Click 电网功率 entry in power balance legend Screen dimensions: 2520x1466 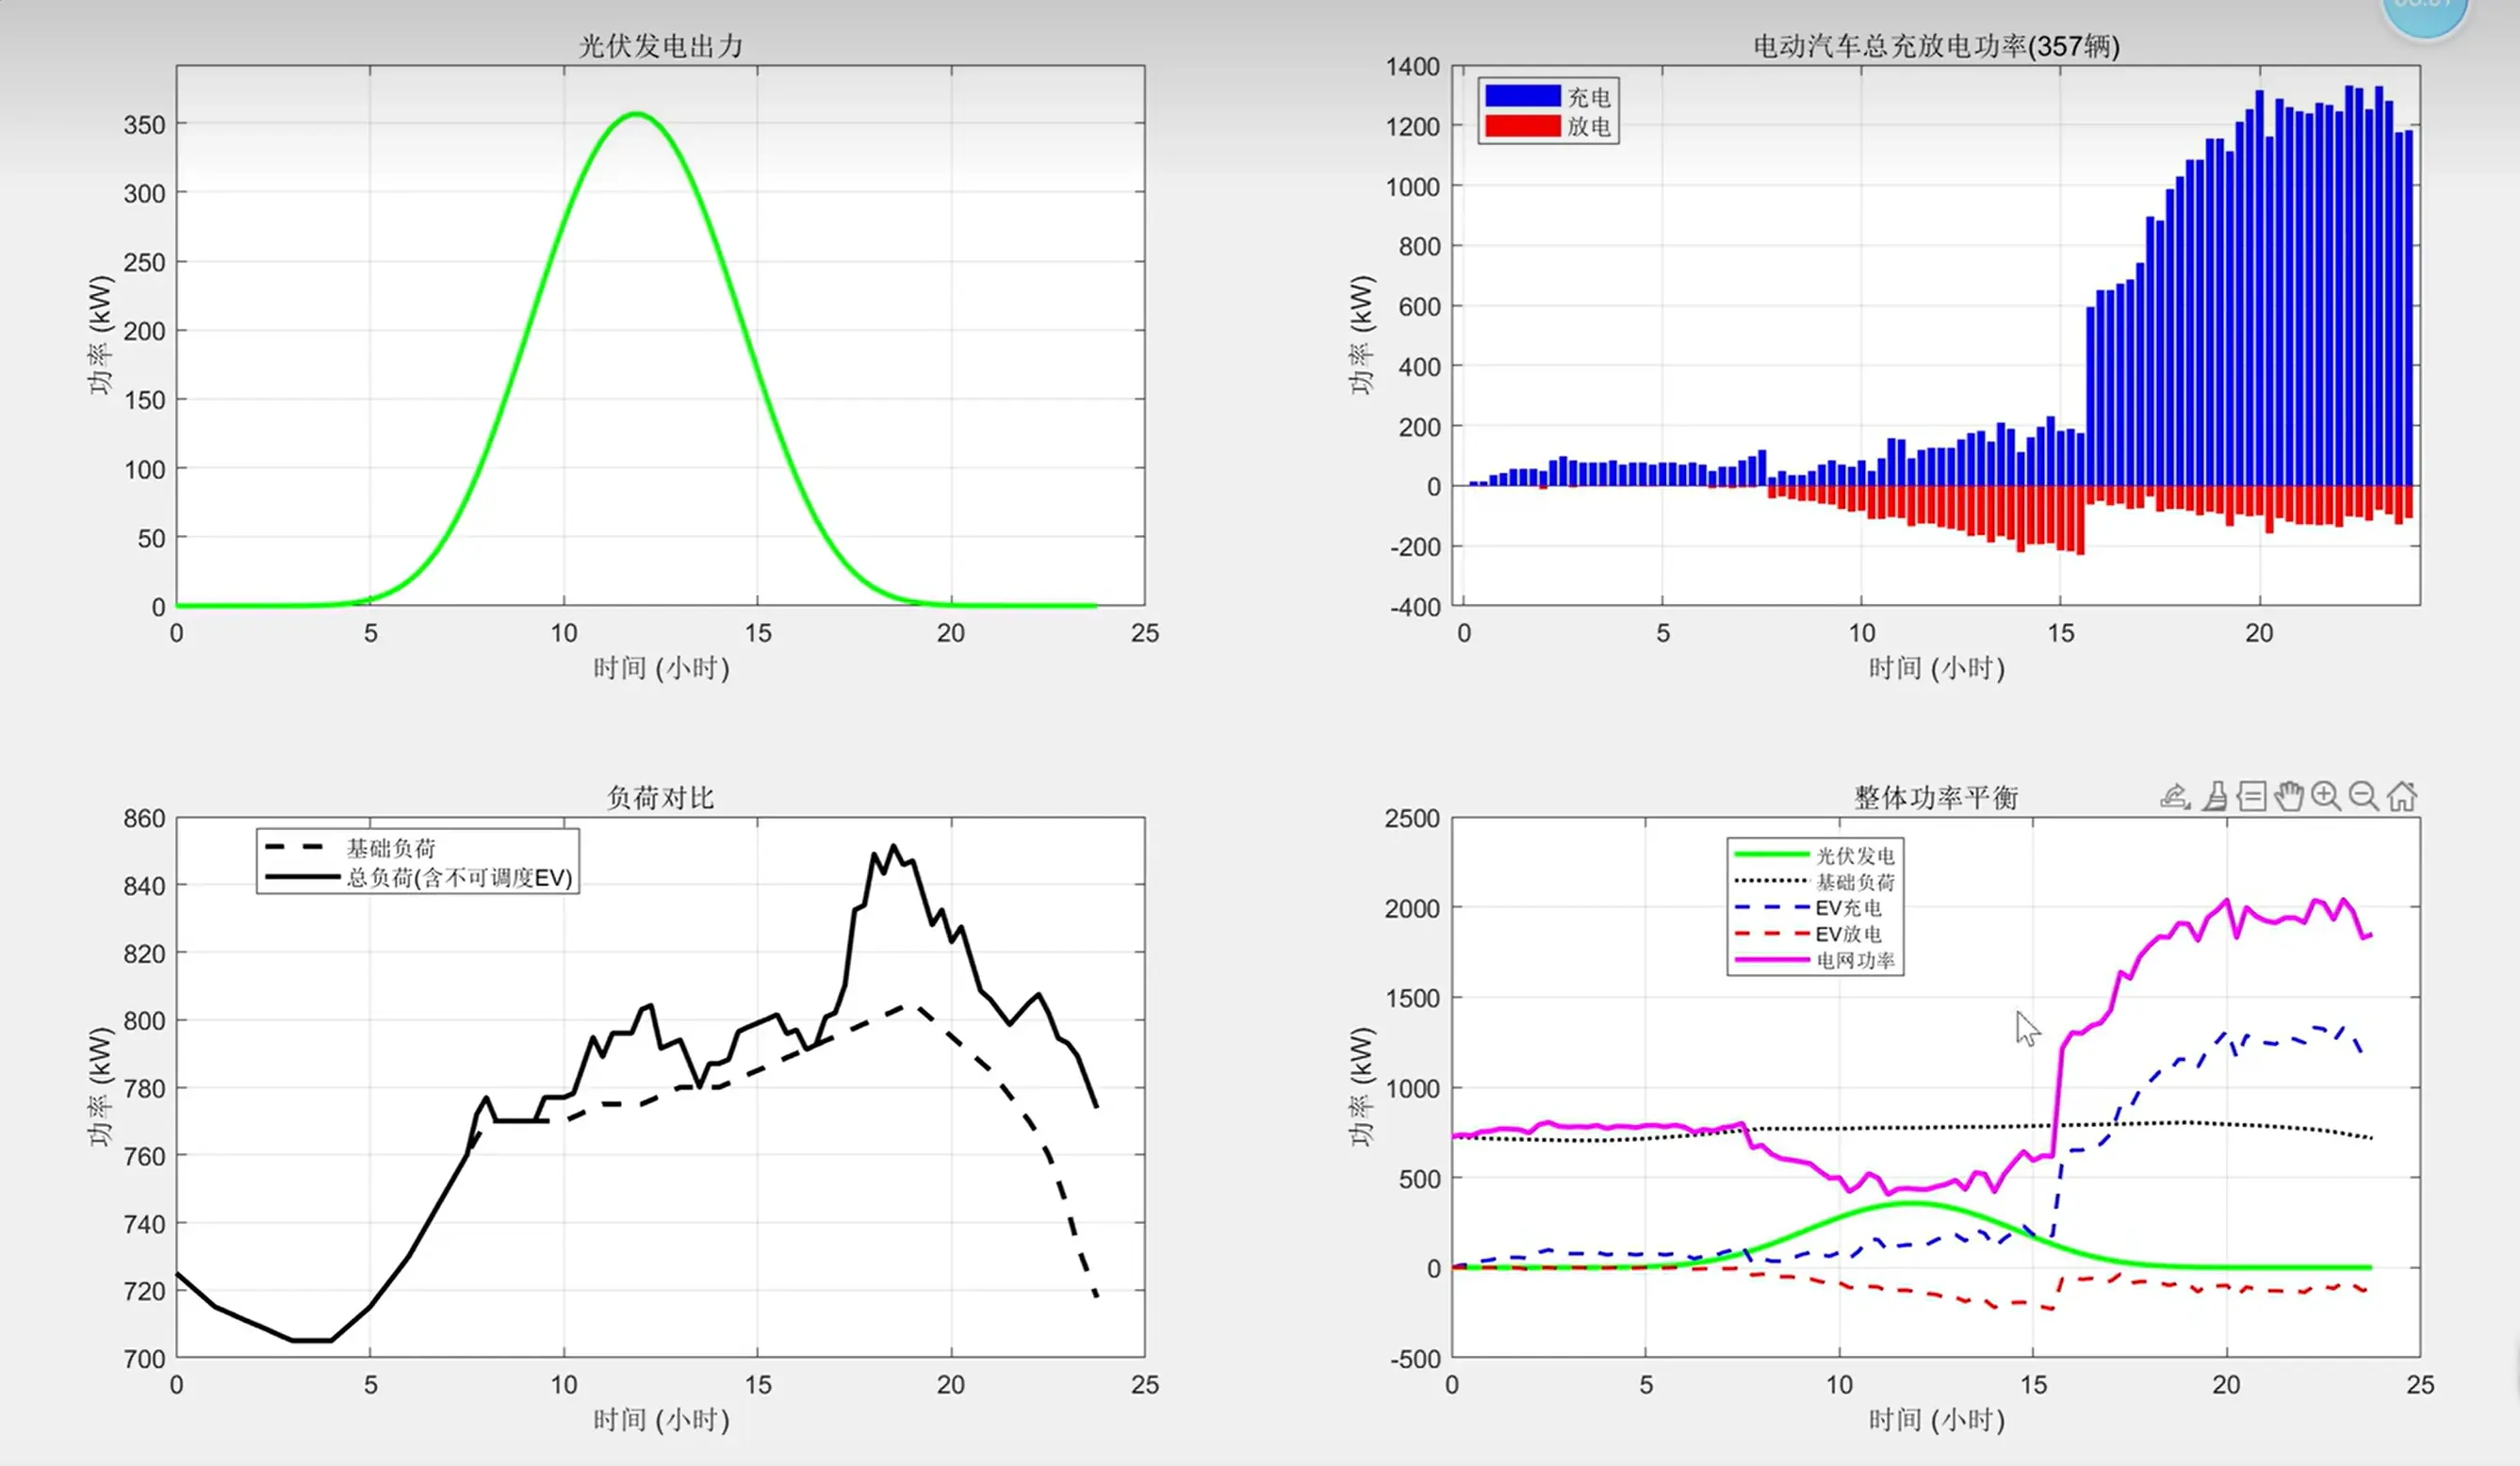[1854, 960]
